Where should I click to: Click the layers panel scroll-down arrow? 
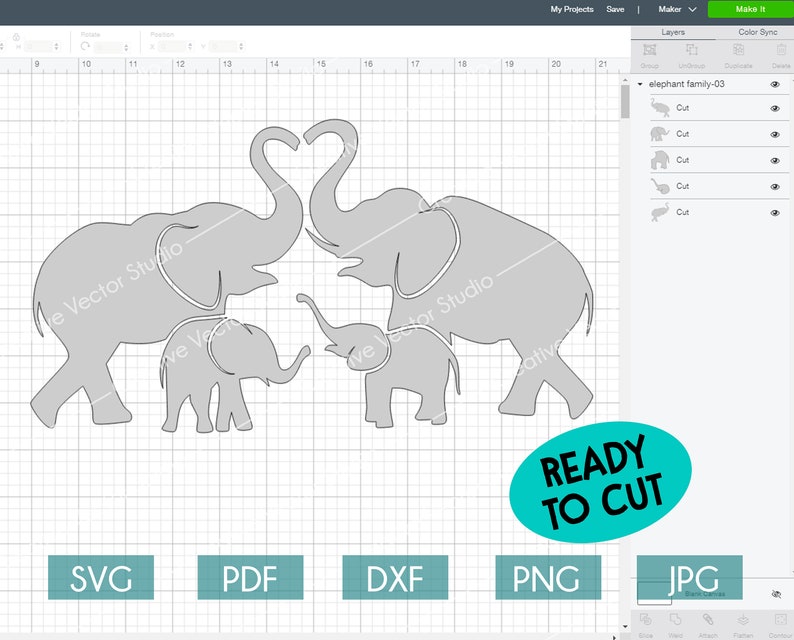click(x=625, y=626)
